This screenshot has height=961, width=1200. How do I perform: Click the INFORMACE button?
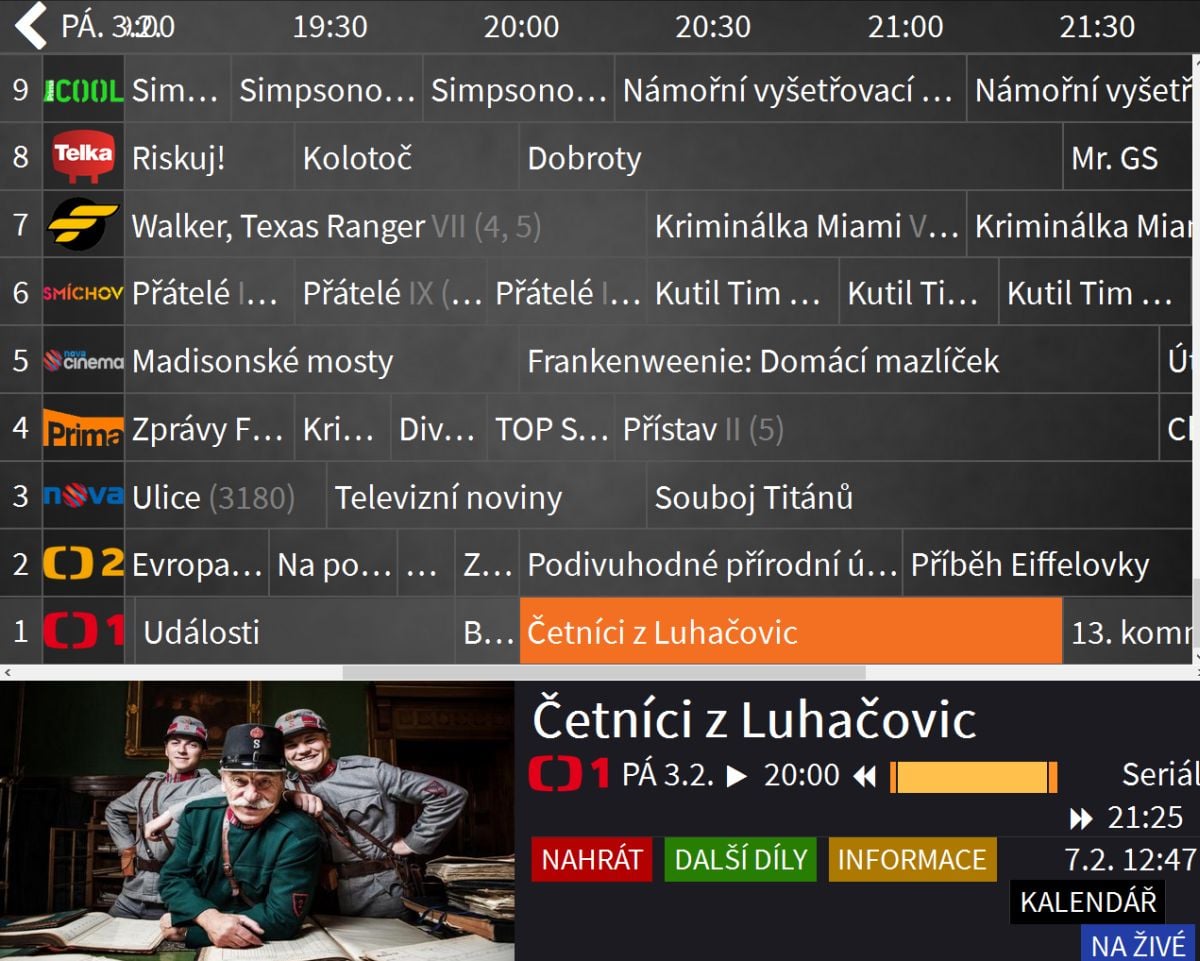pos(912,858)
